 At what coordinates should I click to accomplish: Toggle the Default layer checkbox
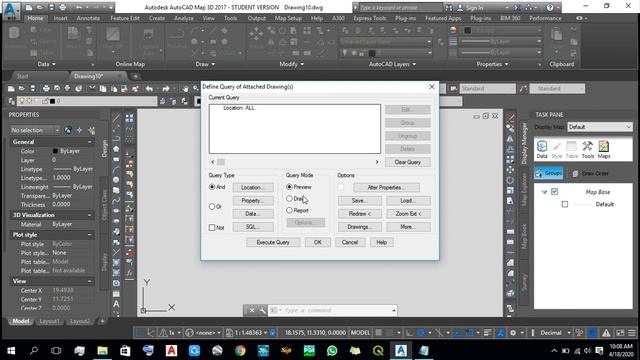click(564, 204)
